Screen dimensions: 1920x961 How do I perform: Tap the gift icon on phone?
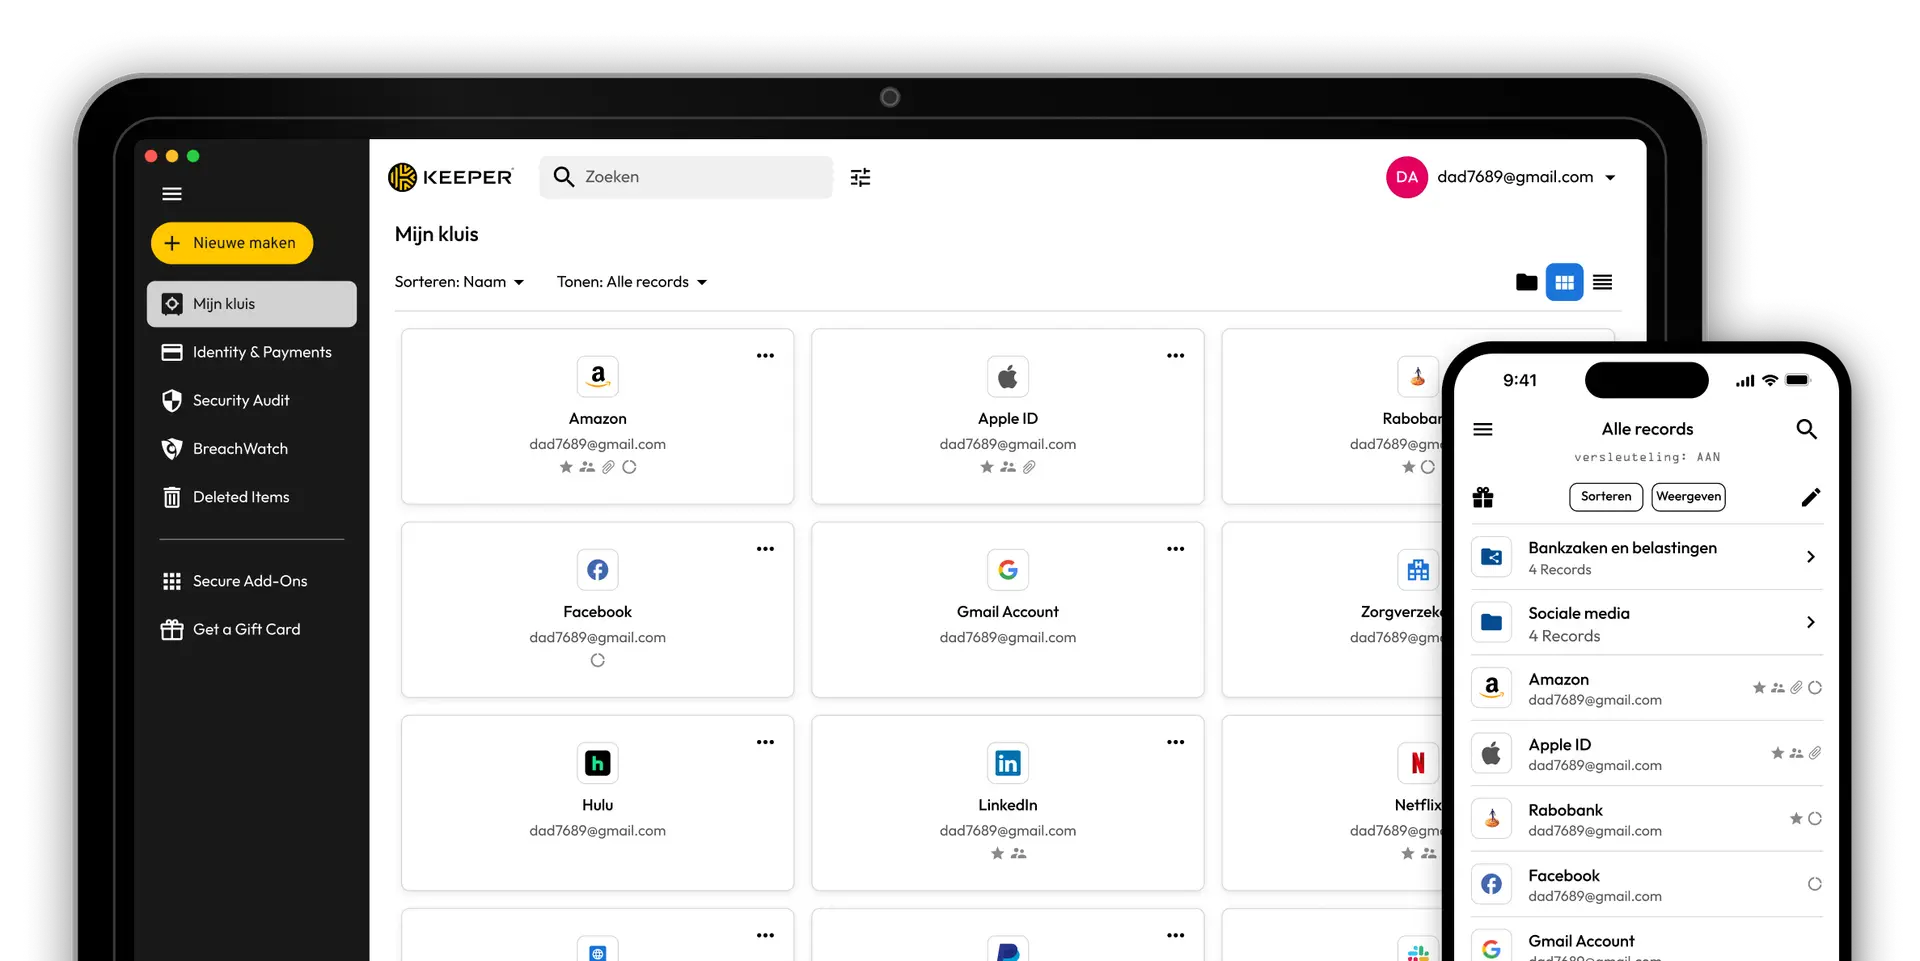click(1483, 497)
